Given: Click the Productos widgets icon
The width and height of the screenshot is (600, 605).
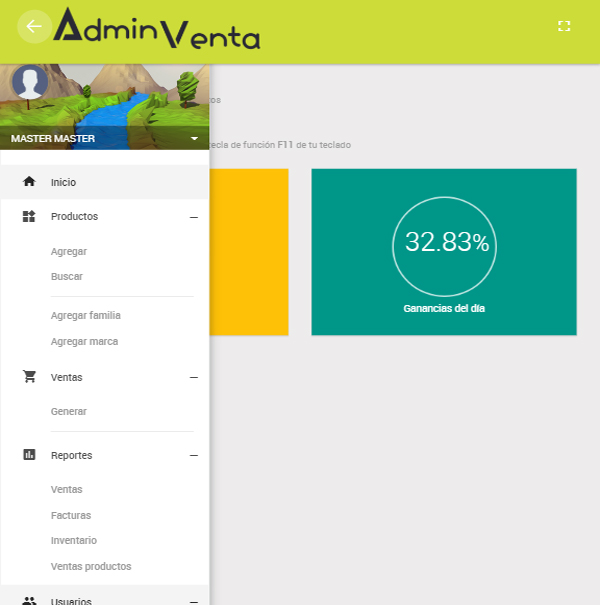Looking at the screenshot, I should (x=29, y=216).
